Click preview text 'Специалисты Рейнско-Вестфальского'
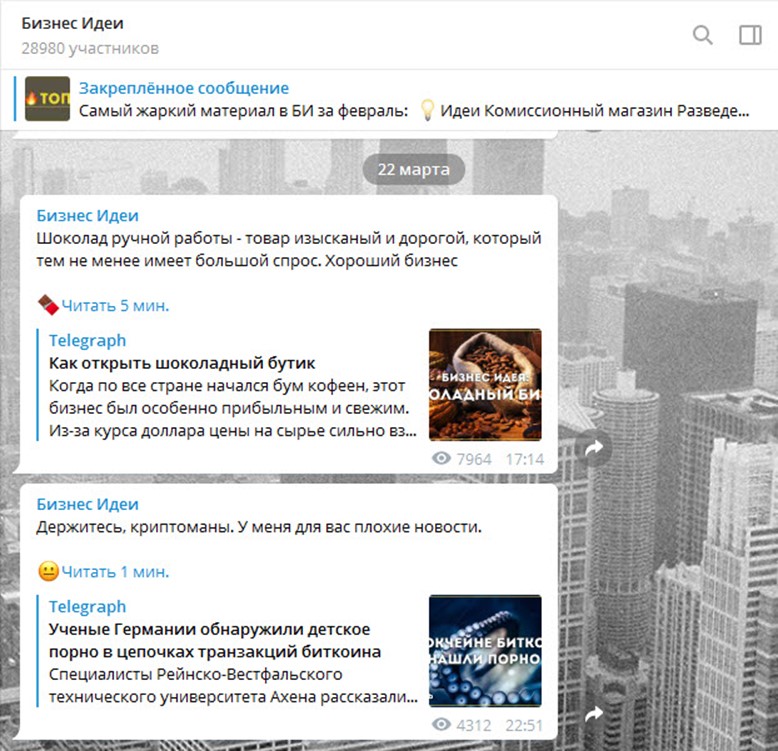The width and height of the screenshot is (778, 751). pos(195,674)
